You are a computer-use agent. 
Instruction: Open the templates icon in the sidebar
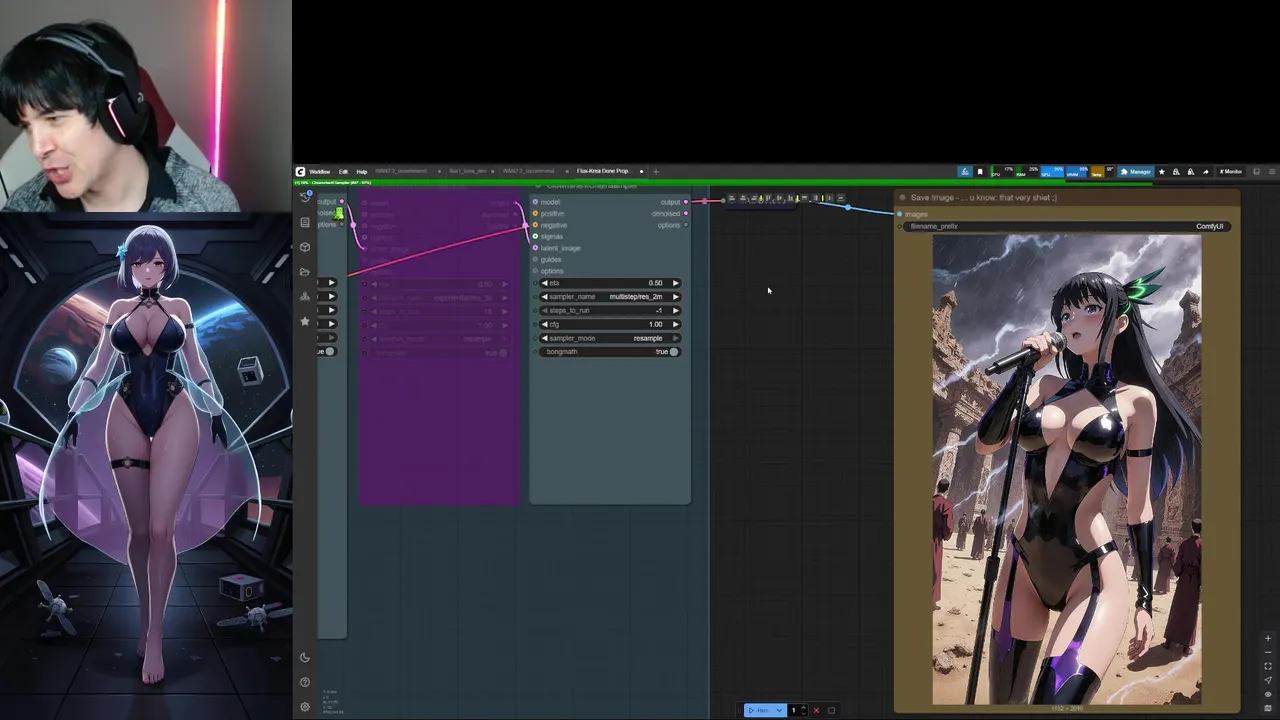click(x=305, y=296)
